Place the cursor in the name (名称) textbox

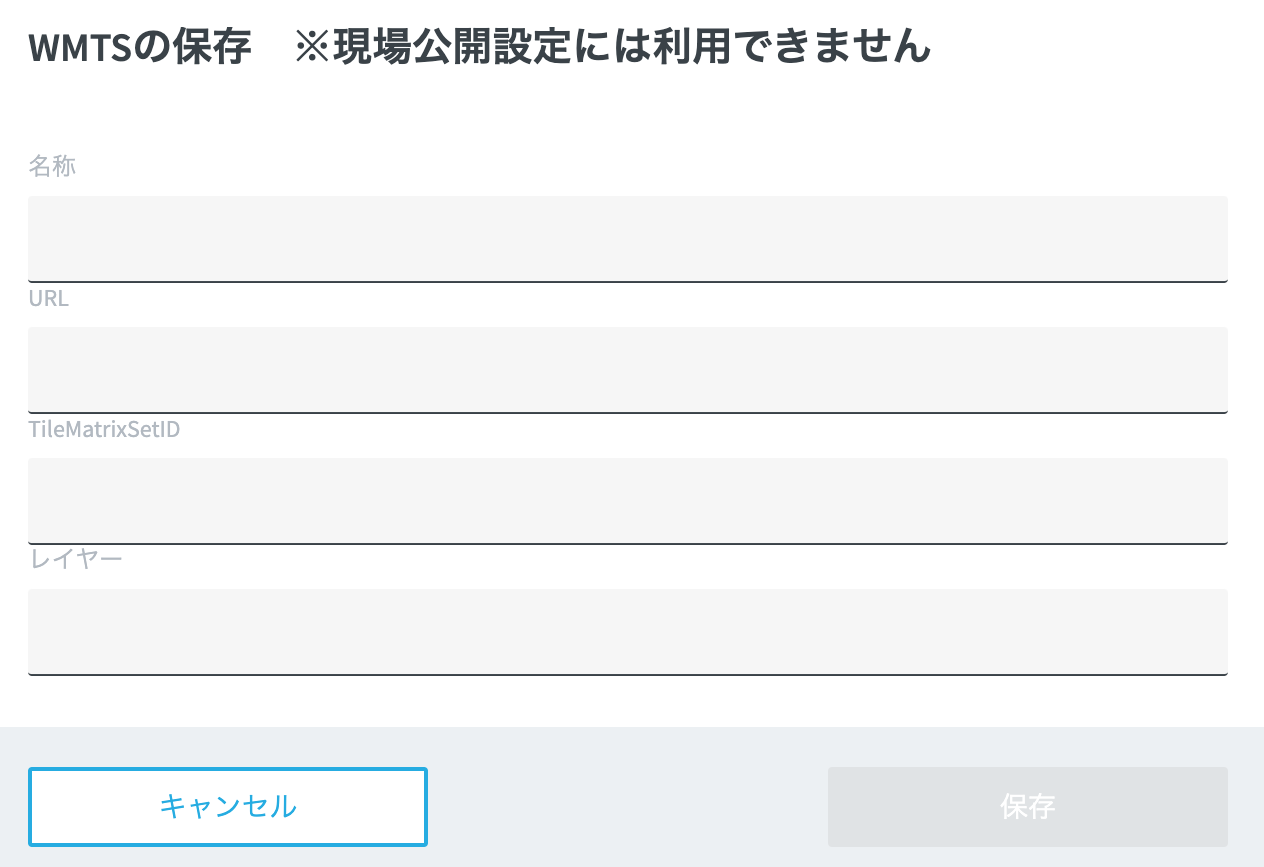point(627,239)
